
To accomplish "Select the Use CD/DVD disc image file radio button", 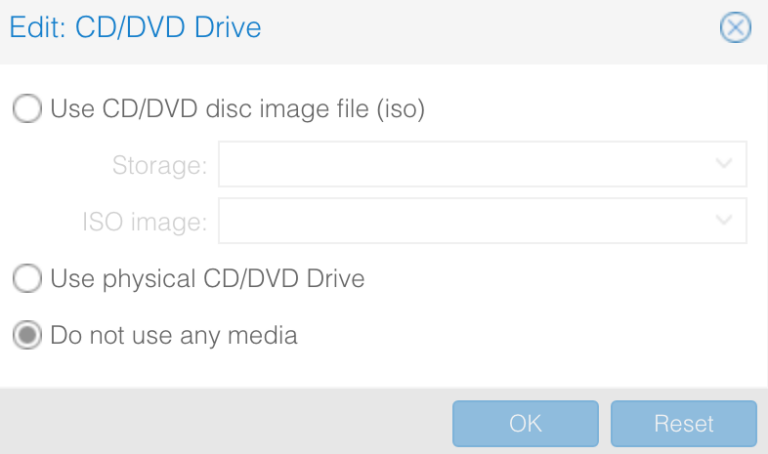I will click(x=28, y=108).
